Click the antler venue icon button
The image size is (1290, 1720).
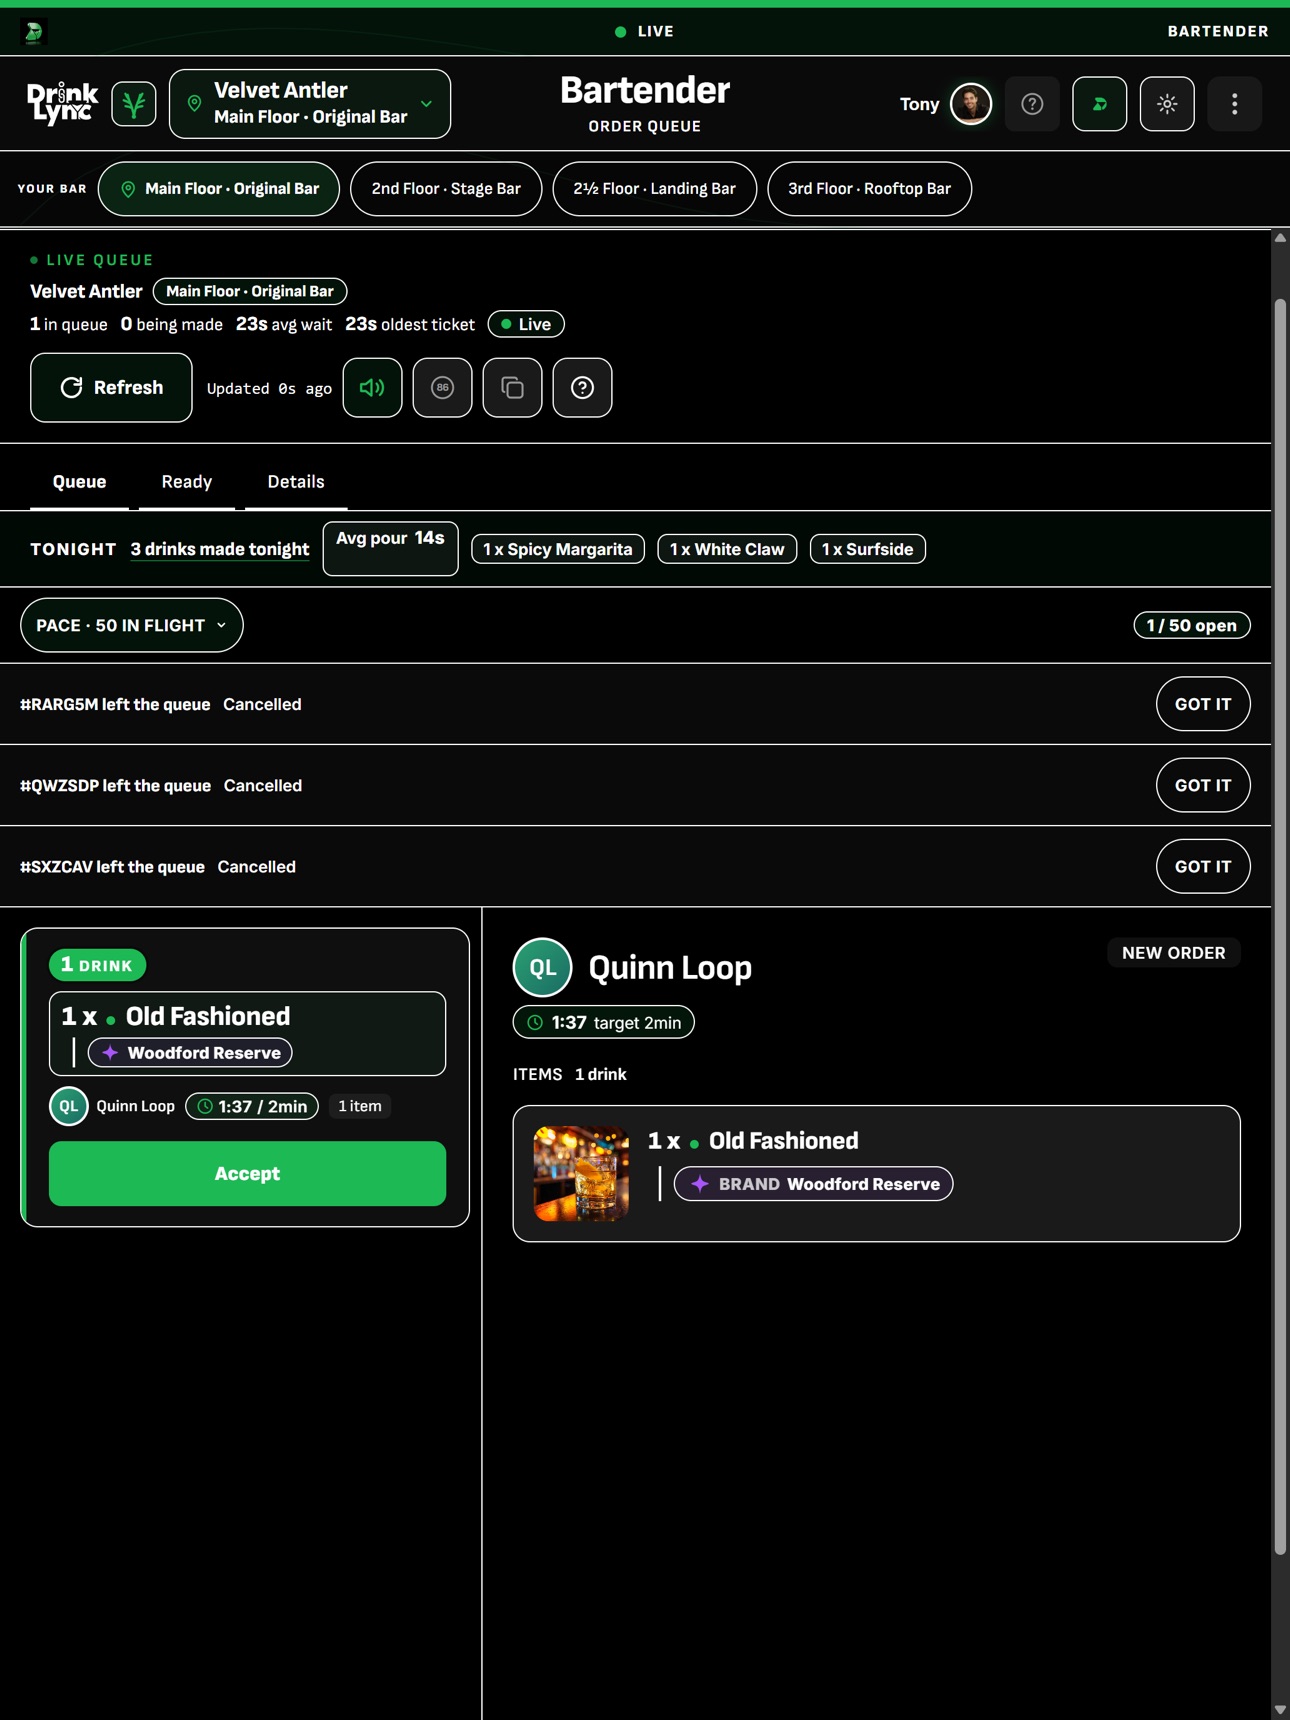tap(134, 104)
